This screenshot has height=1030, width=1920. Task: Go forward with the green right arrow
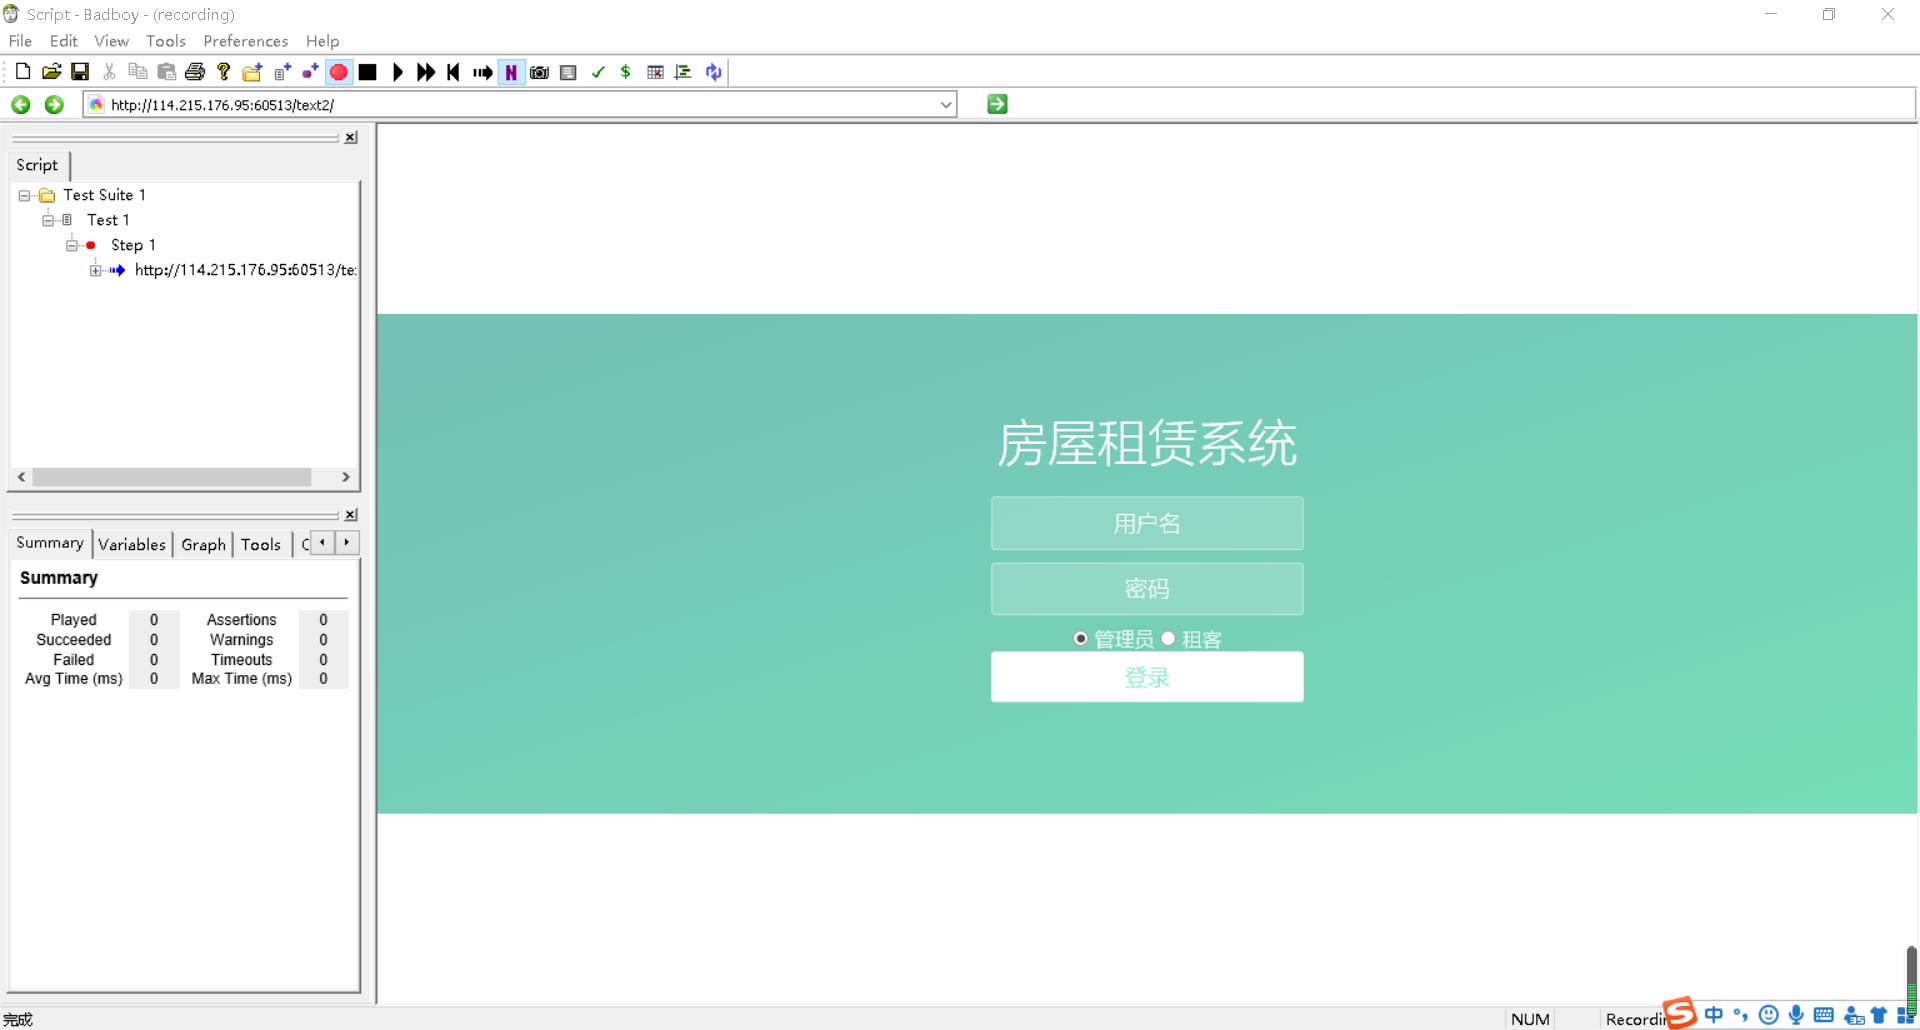tap(54, 104)
